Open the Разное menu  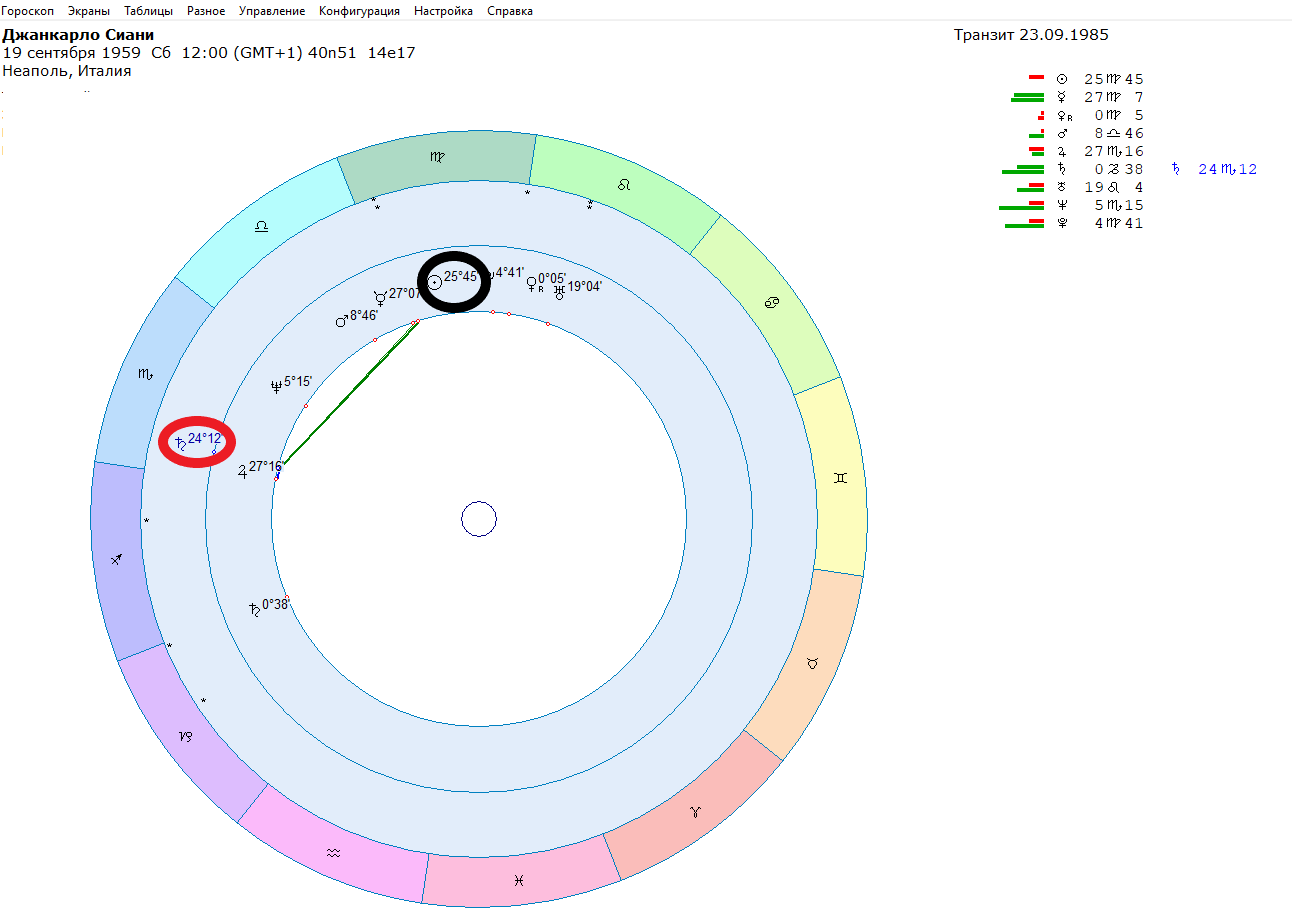coord(206,11)
